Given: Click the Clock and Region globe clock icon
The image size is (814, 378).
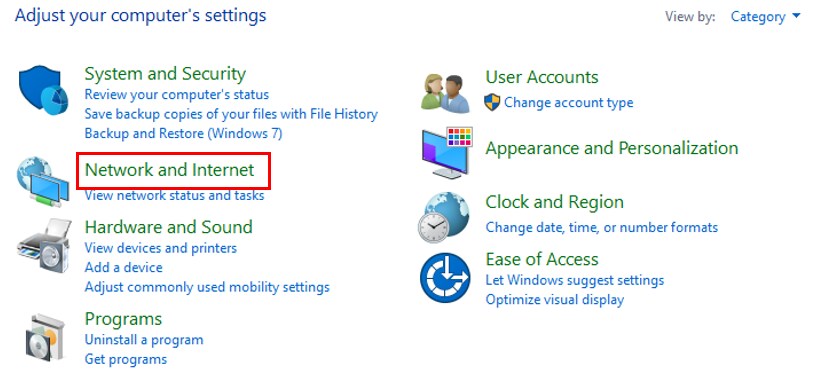Looking at the screenshot, I should coord(444,217).
